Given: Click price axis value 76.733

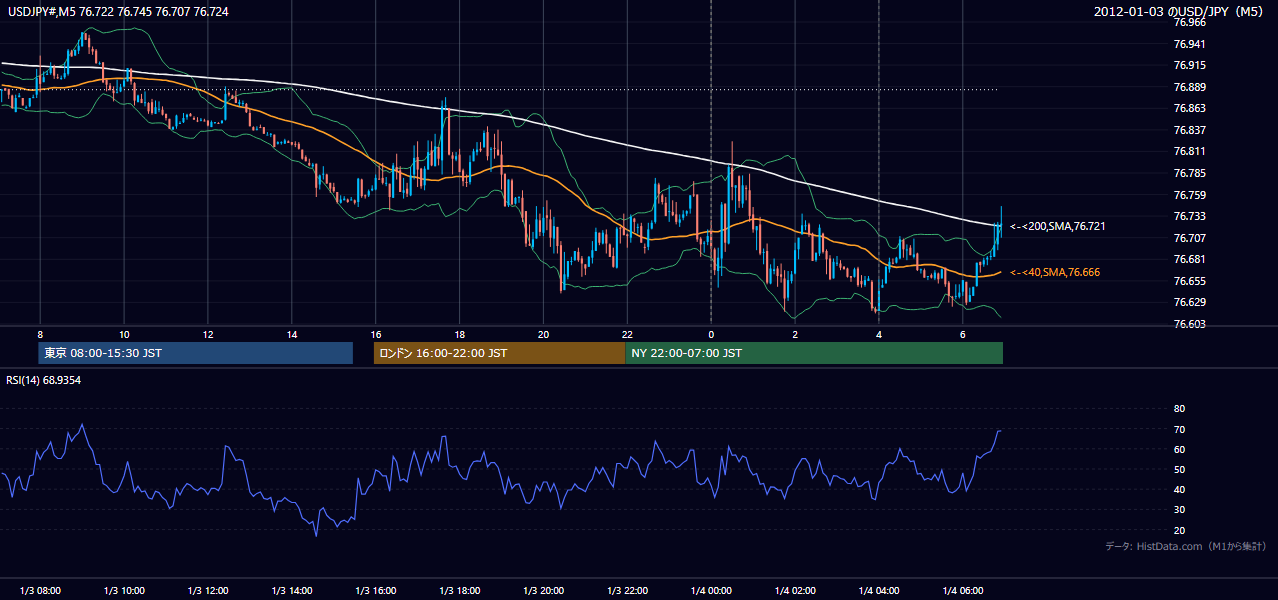Looking at the screenshot, I should click(x=1190, y=216).
